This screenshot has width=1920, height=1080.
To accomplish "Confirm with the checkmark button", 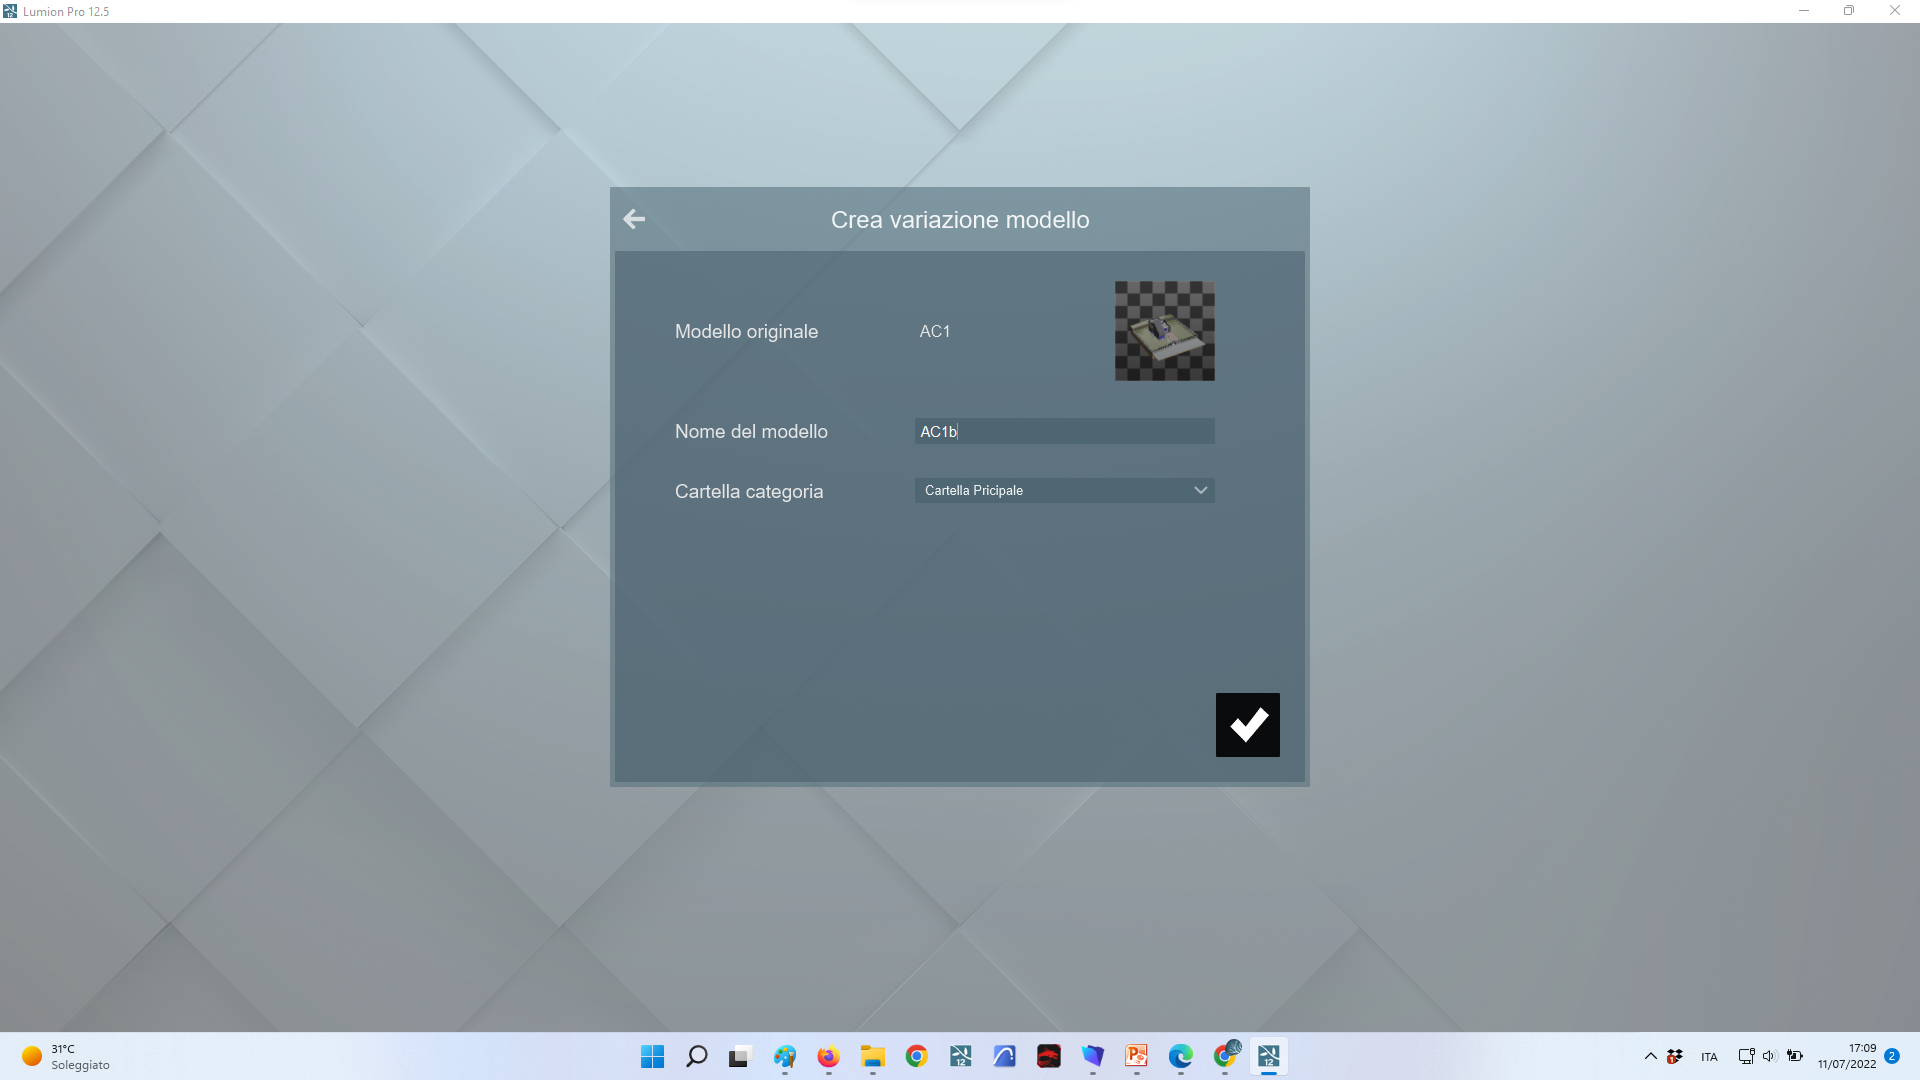I will coord(1247,725).
